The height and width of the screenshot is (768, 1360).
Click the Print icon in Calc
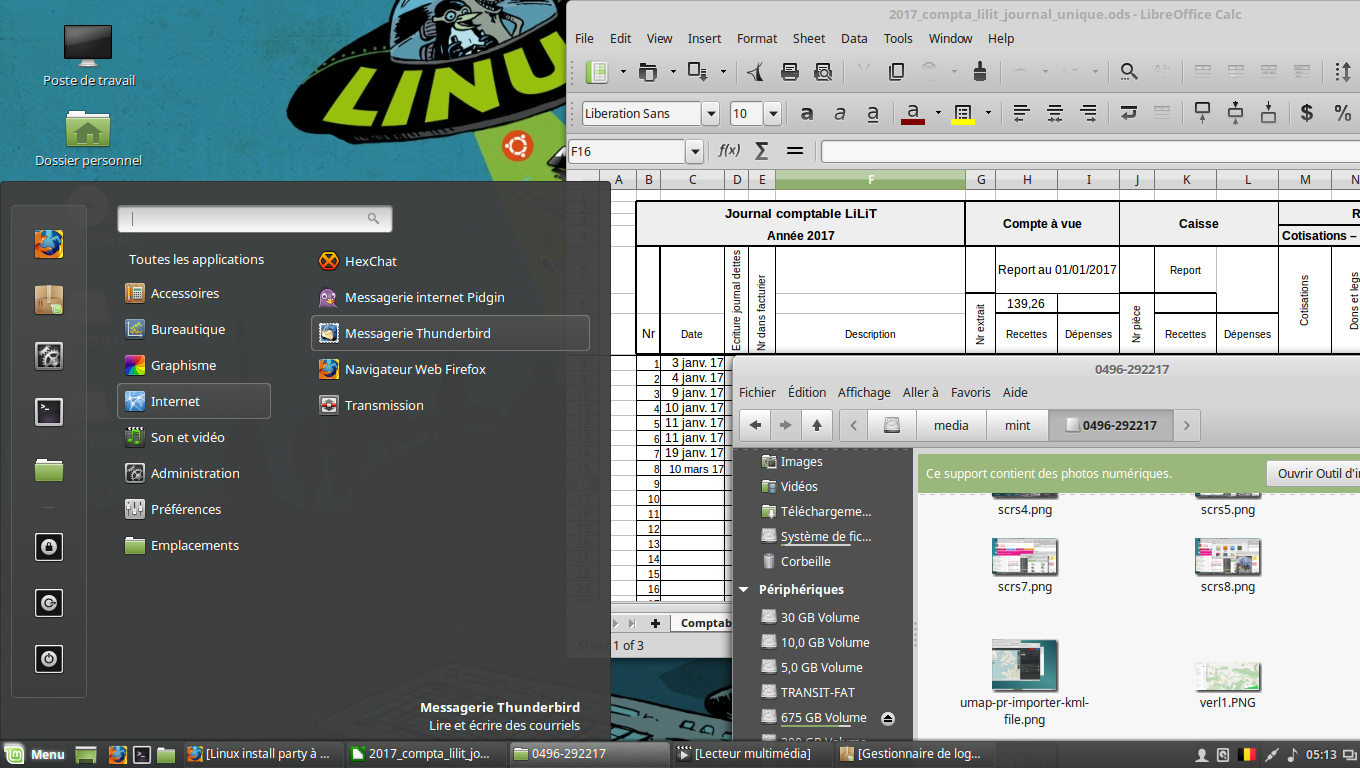click(x=789, y=71)
